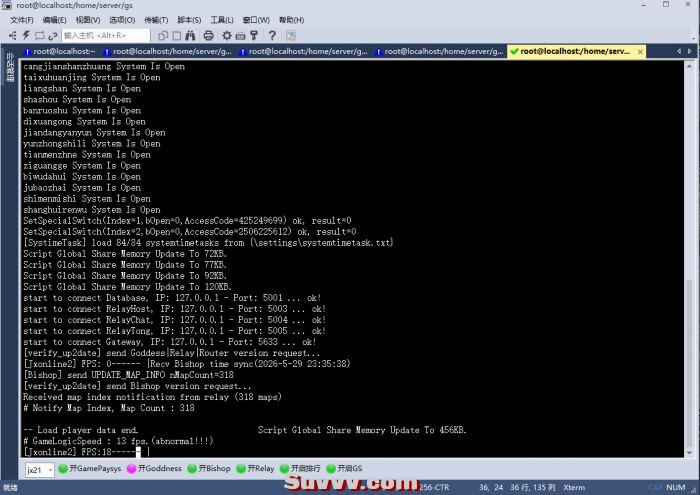Open the 传输(T) menu
Image resolution: width=700 pixels, height=495 pixels.
[x=156, y=20]
